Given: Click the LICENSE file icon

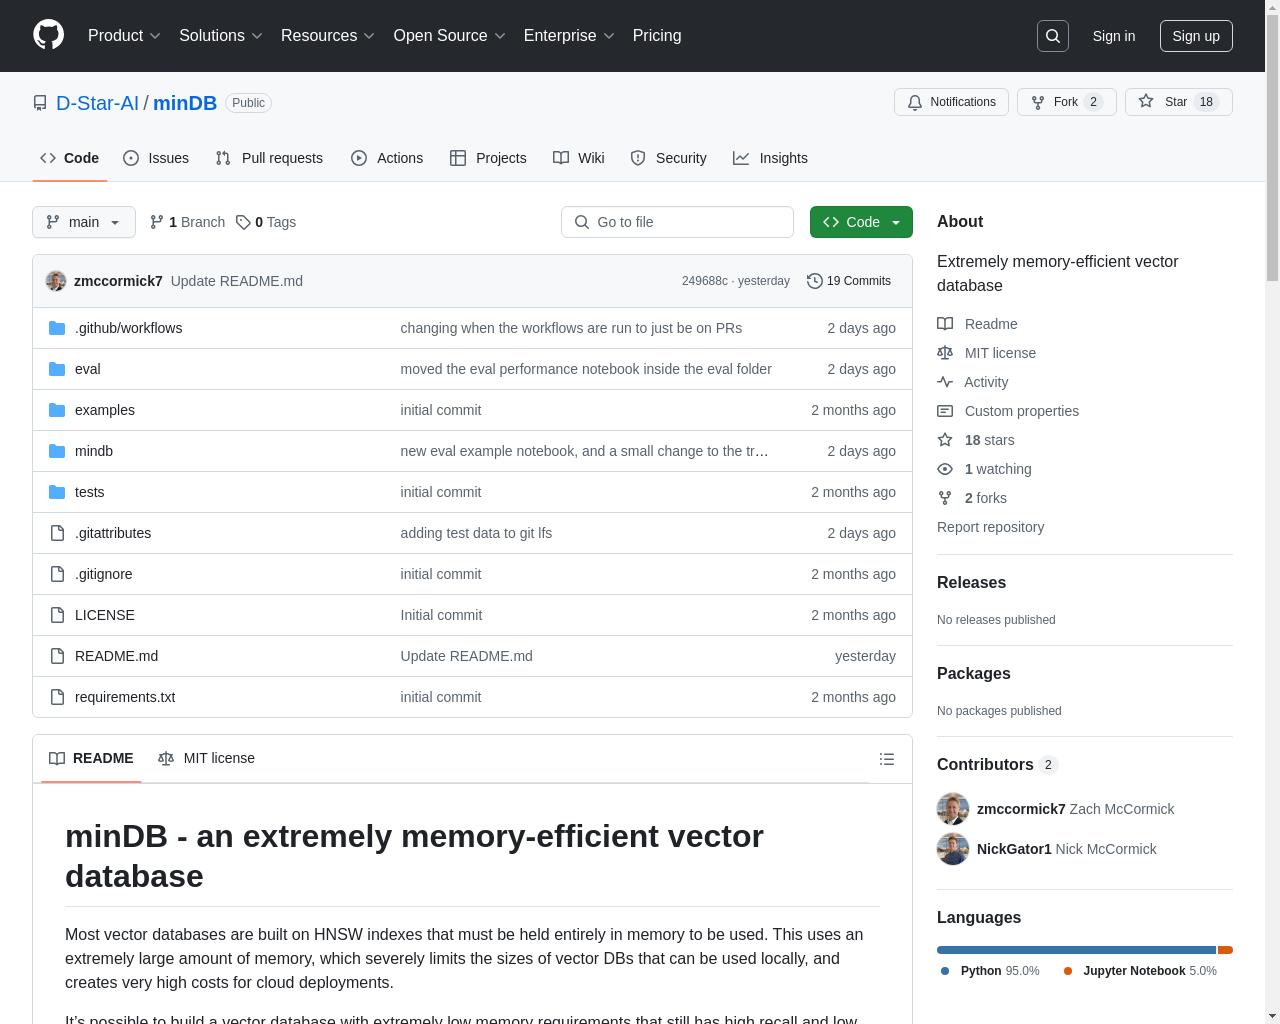Looking at the screenshot, I should pos(57,615).
